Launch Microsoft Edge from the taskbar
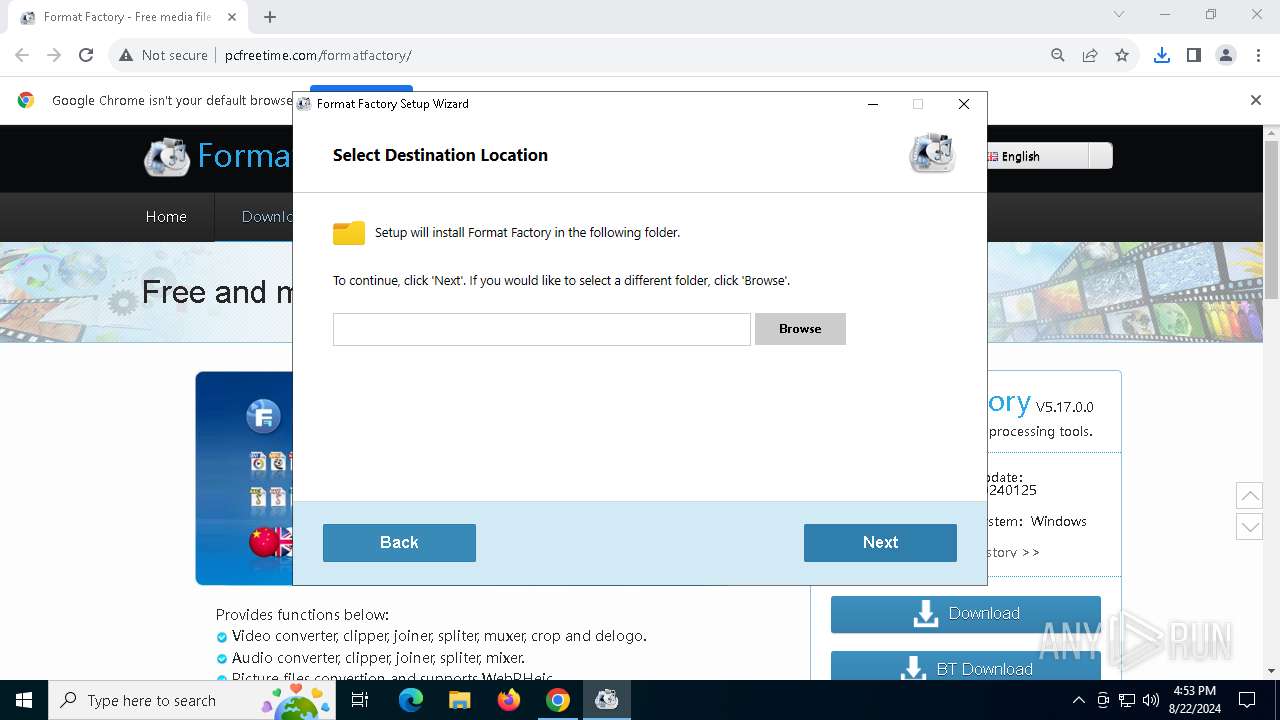1280x720 pixels. [411, 700]
